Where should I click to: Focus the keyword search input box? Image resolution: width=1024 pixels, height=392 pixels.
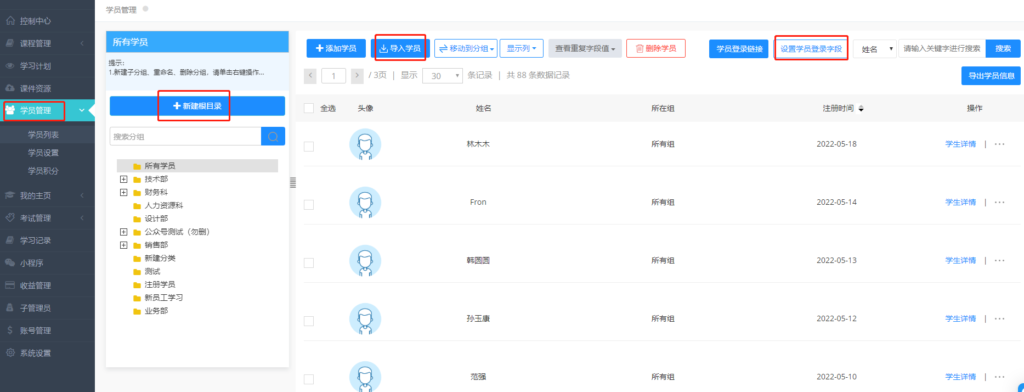(942, 48)
